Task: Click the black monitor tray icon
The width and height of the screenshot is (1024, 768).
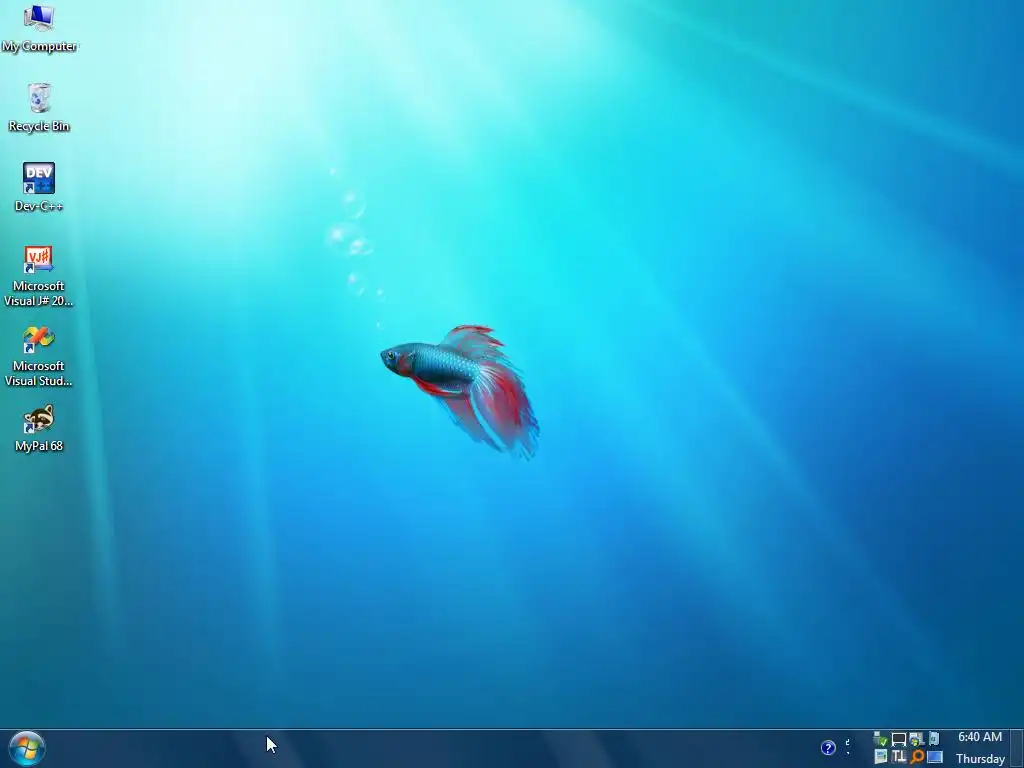Action: pos(899,739)
